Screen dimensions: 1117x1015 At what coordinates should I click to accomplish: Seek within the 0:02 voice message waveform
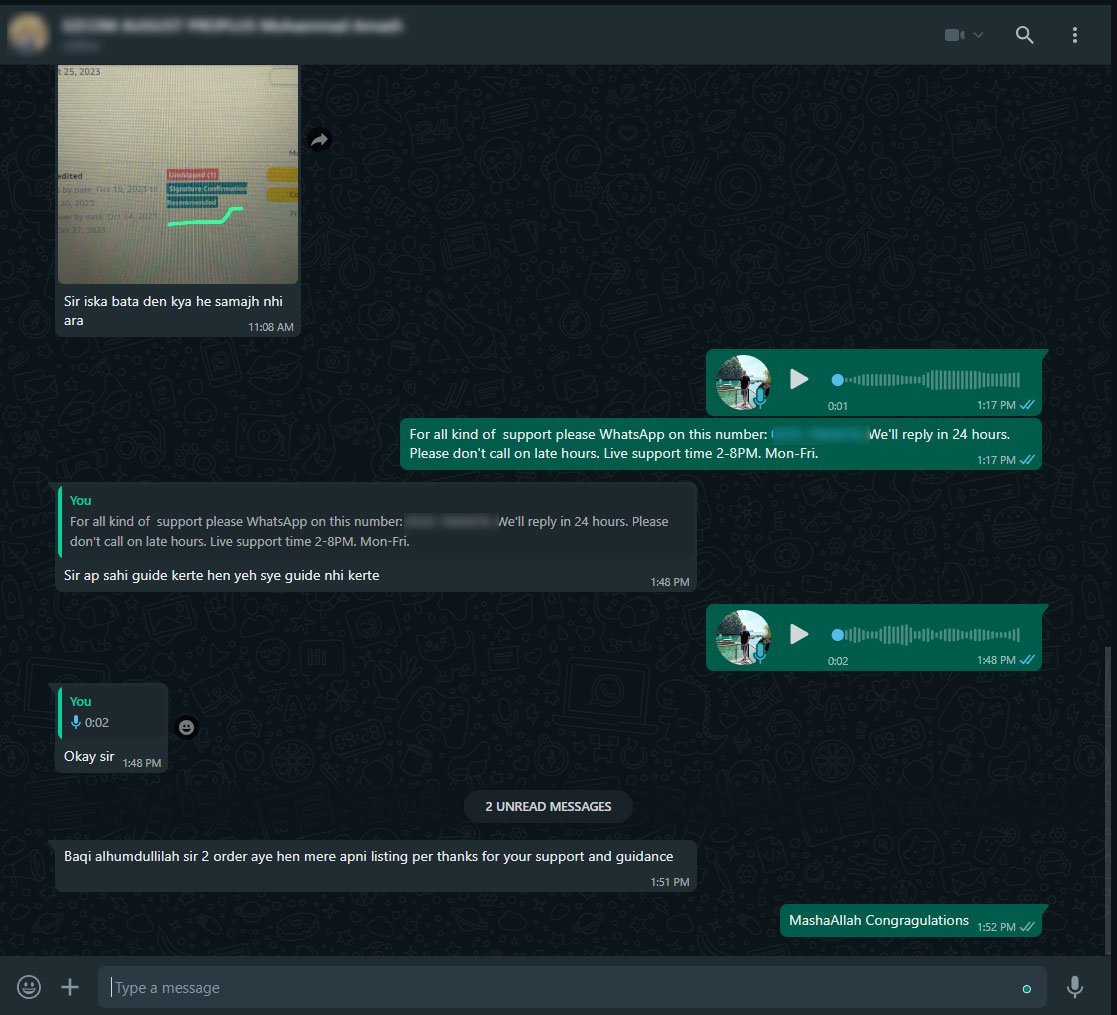pos(925,634)
